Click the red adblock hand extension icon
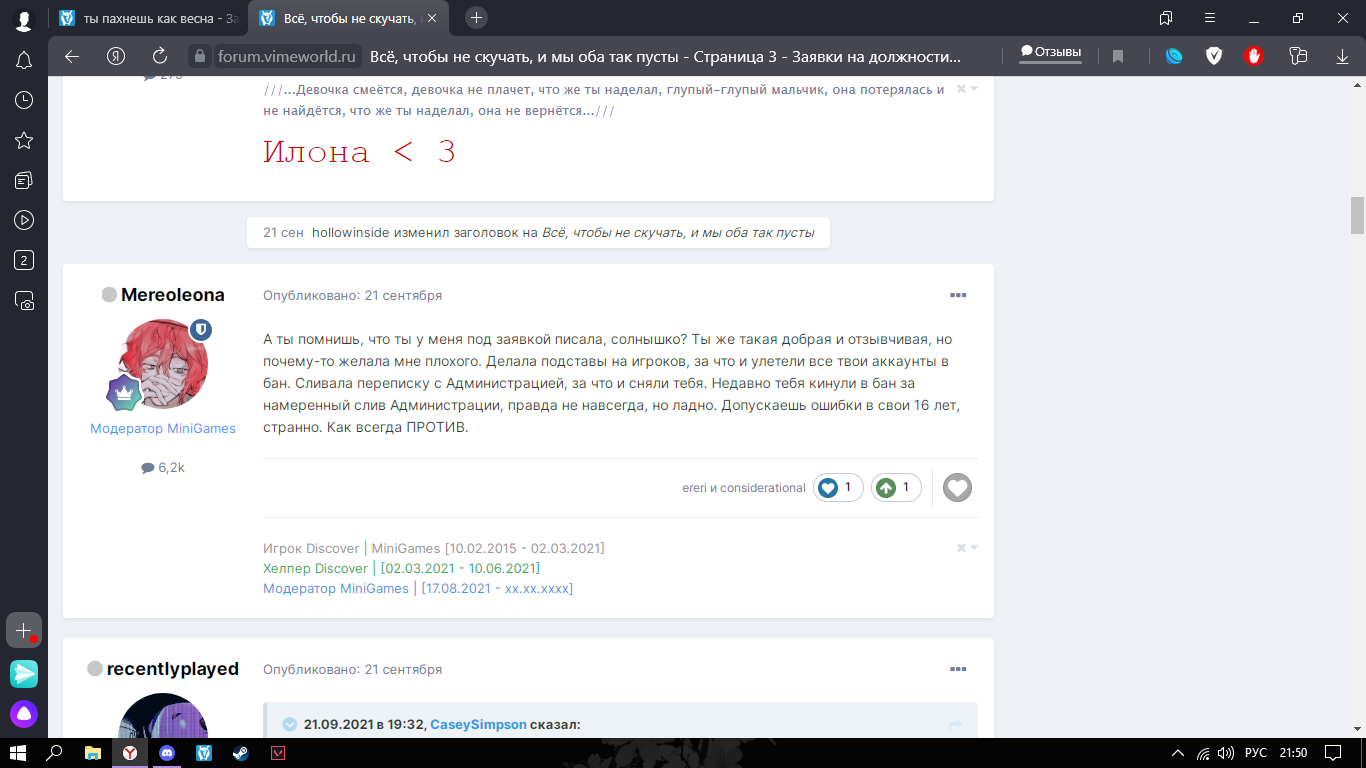The width and height of the screenshot is (1366, 768). click(1253, 56)
